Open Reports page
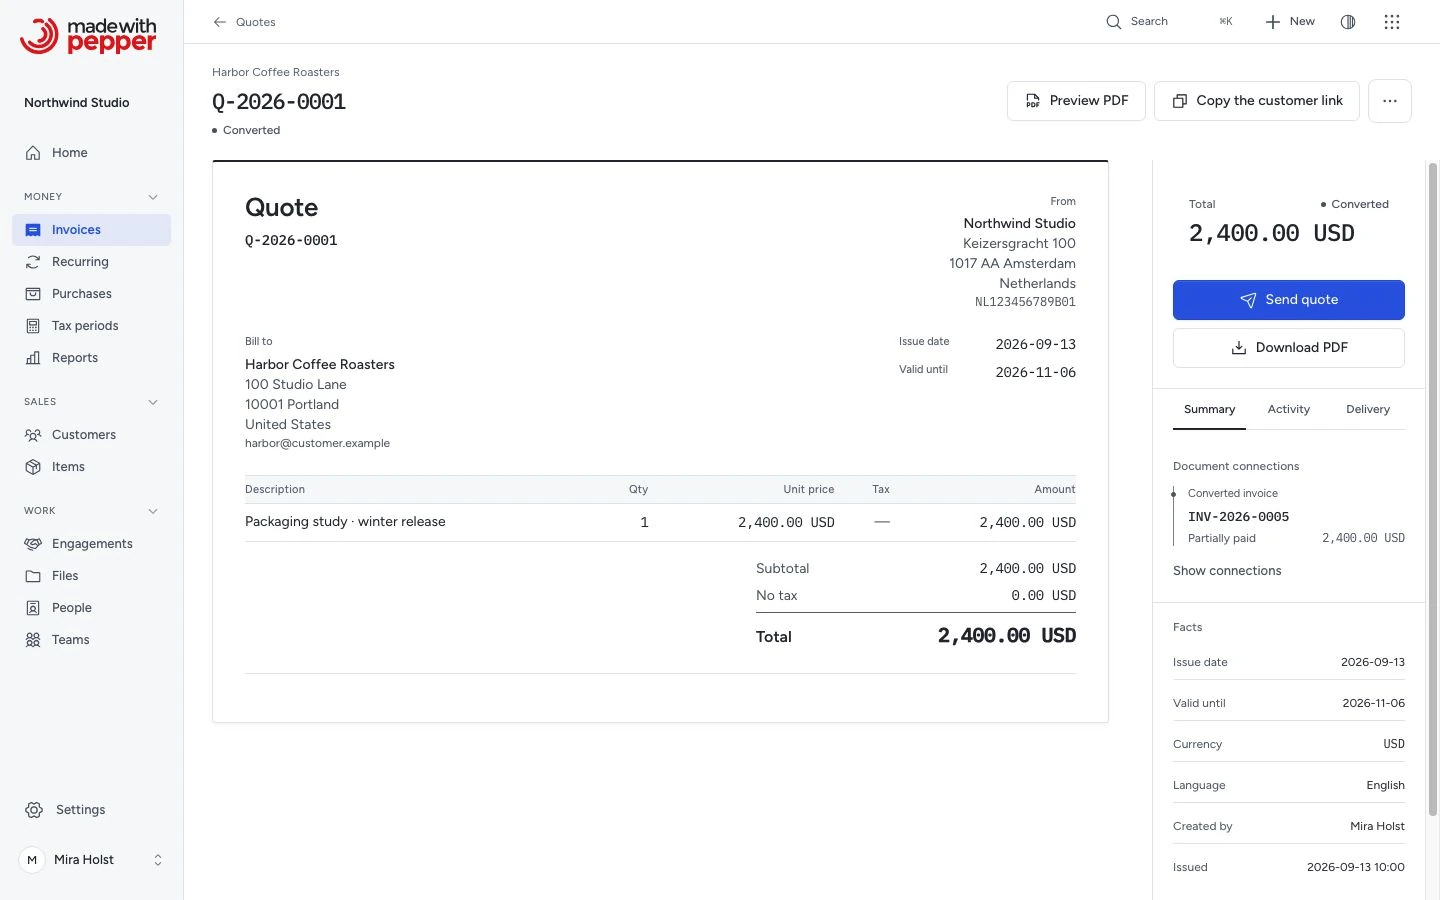 [91, 358]
